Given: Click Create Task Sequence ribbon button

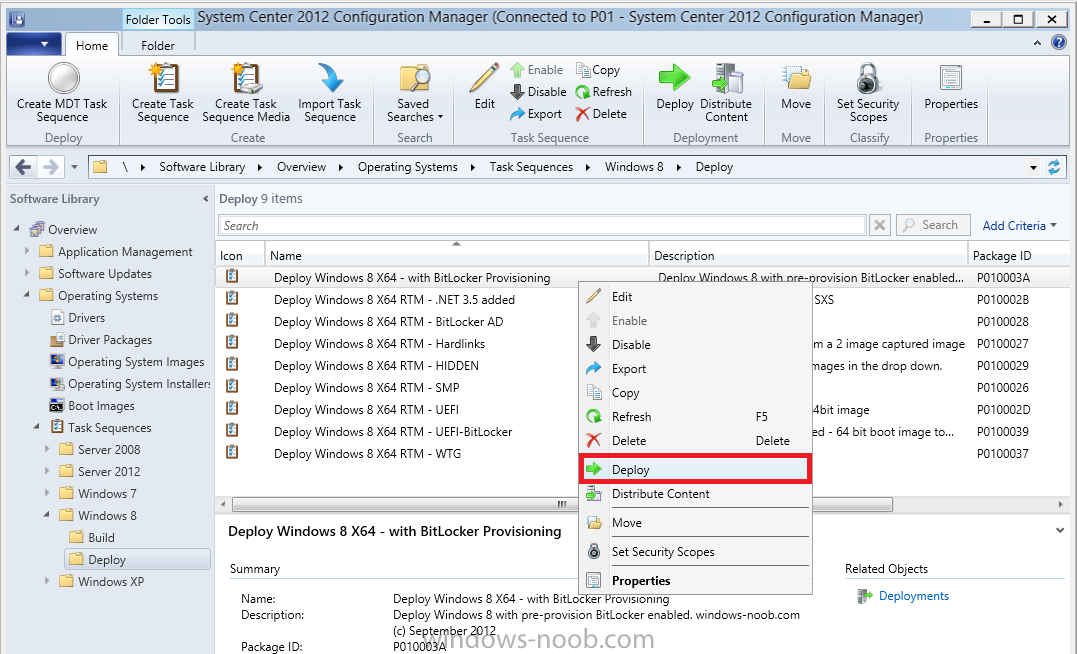Looking at the screenshot, I should [163, 93].
